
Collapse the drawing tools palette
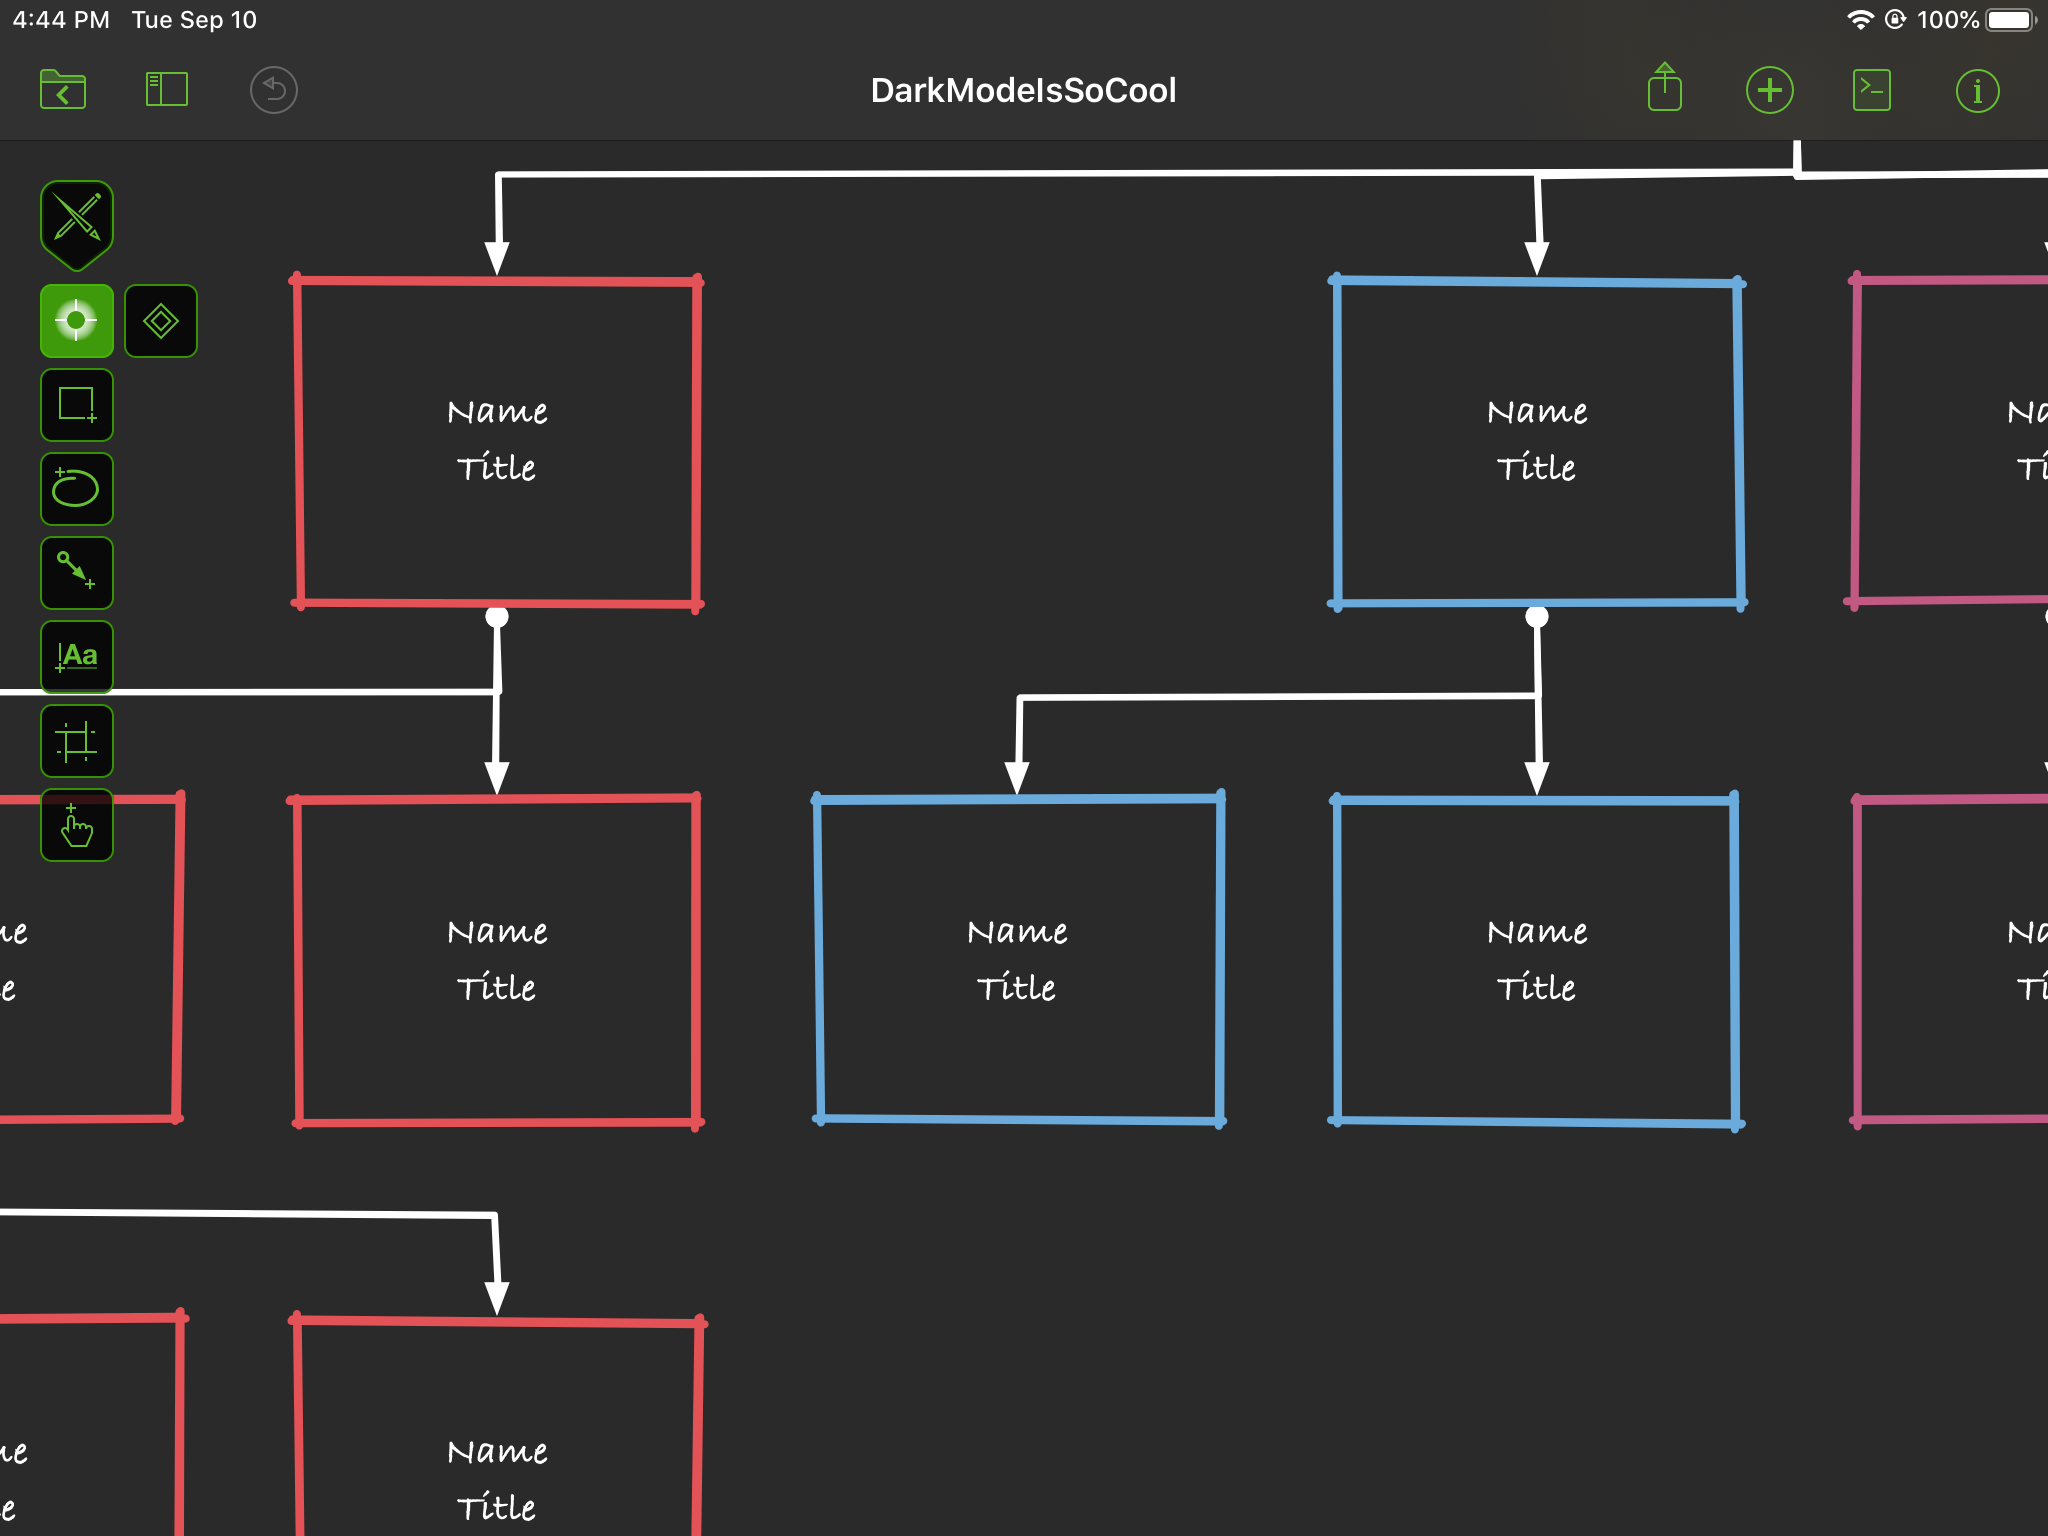tap(77, 224)
